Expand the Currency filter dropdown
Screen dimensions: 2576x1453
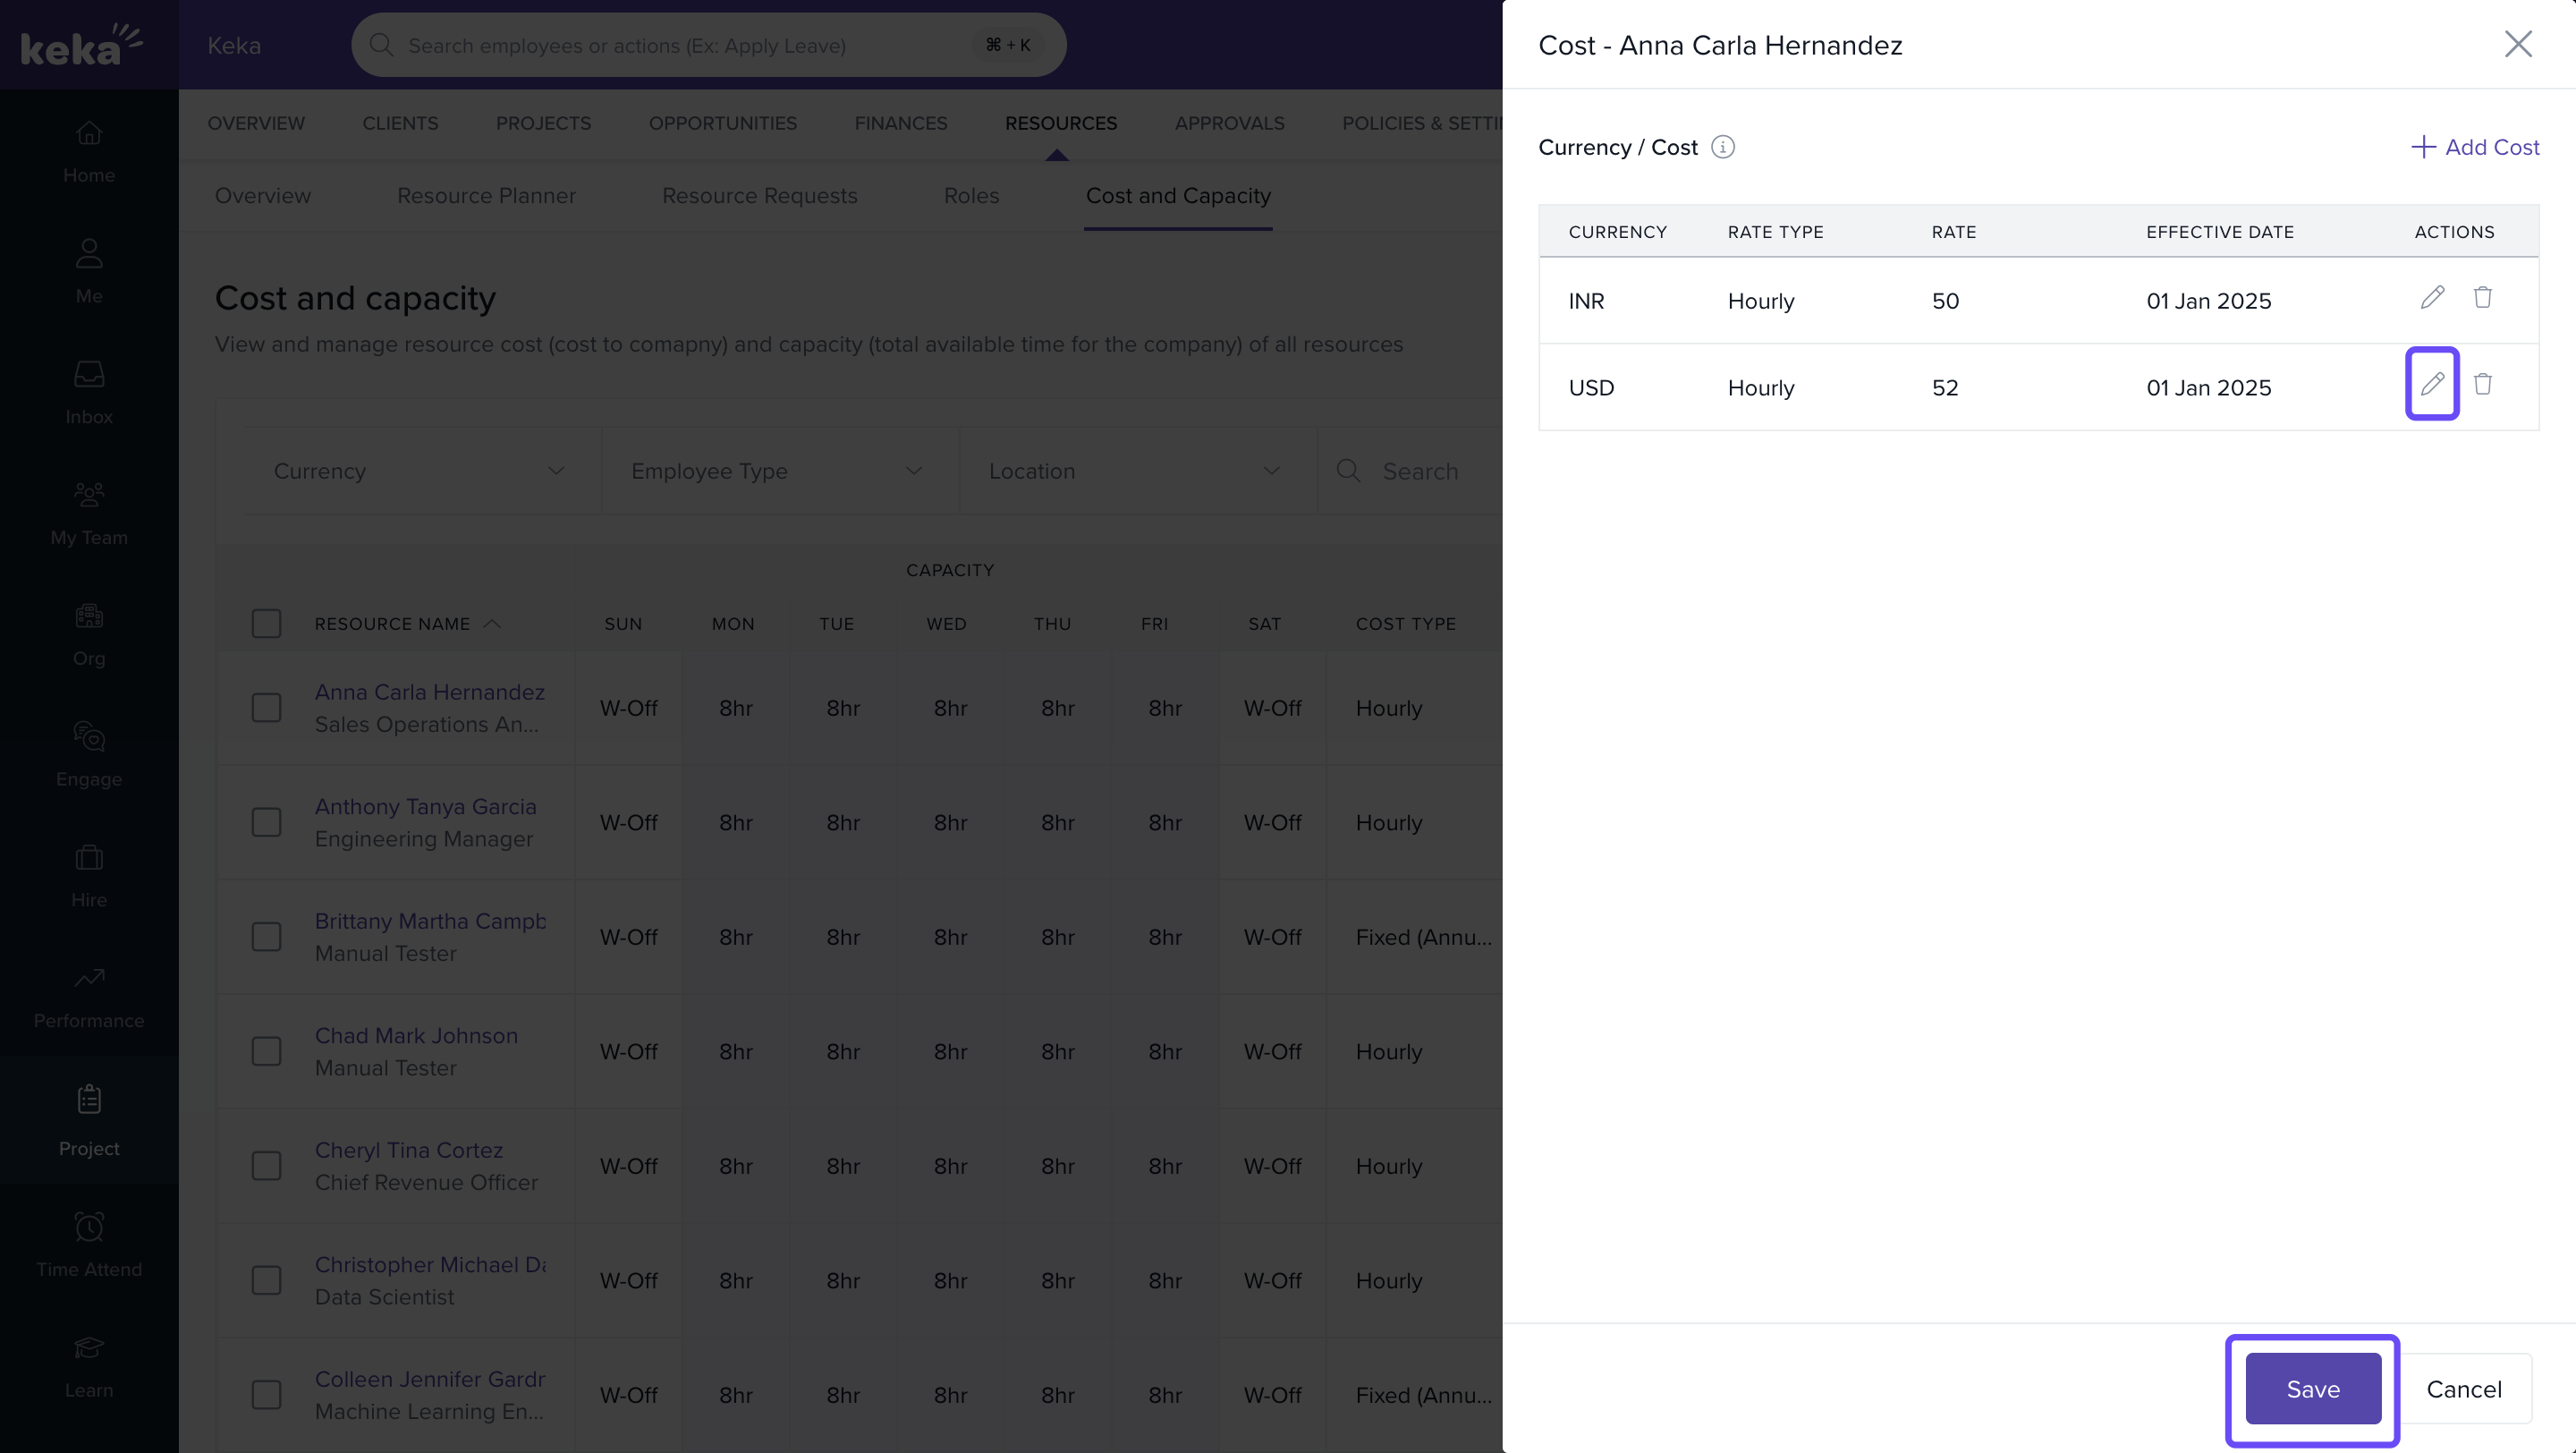coord(420,471)
